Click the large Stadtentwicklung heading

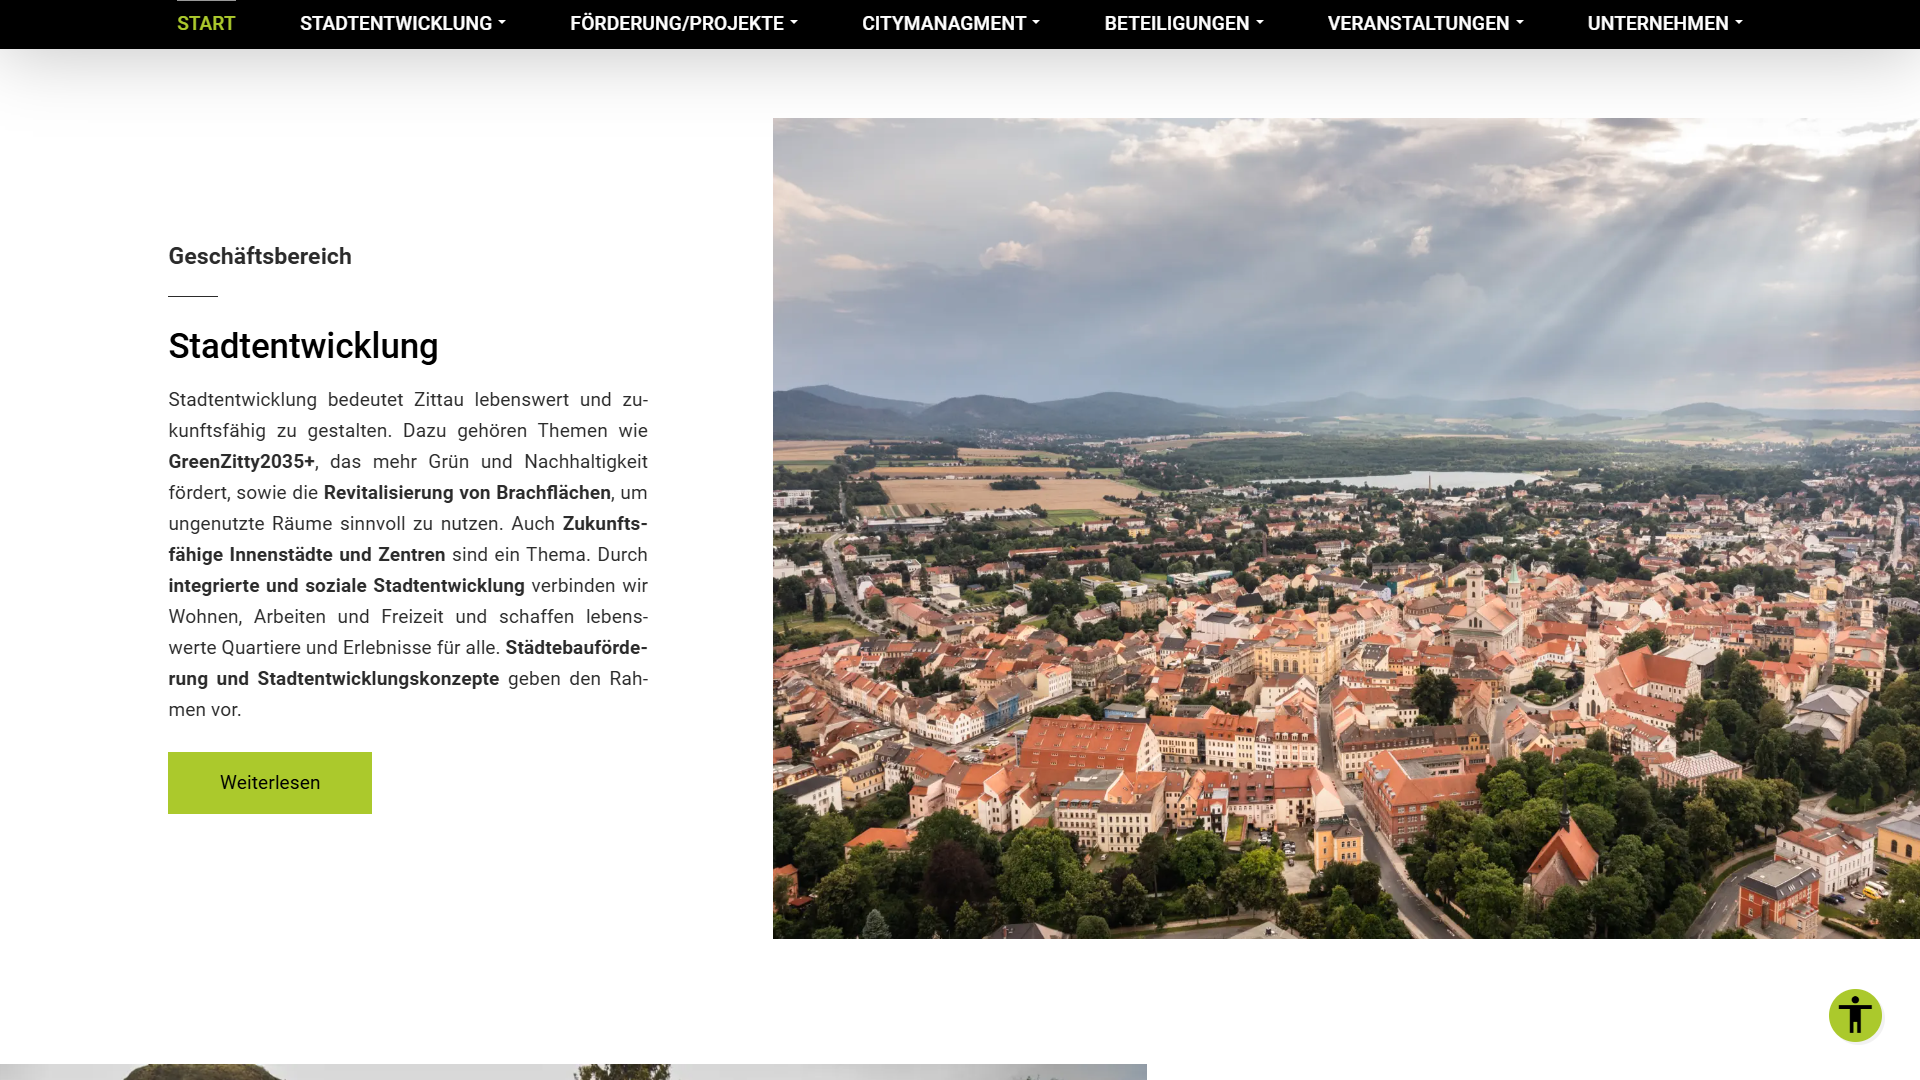[303, 346]
